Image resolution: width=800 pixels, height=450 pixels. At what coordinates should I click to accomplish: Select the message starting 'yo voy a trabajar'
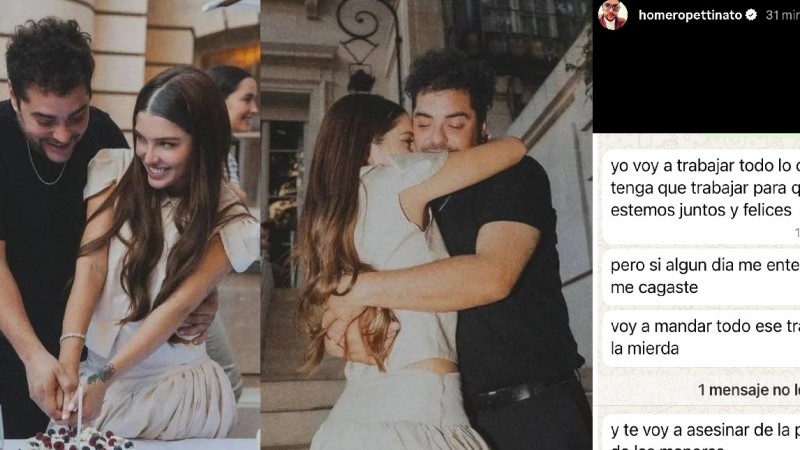[x=700, y=186]
